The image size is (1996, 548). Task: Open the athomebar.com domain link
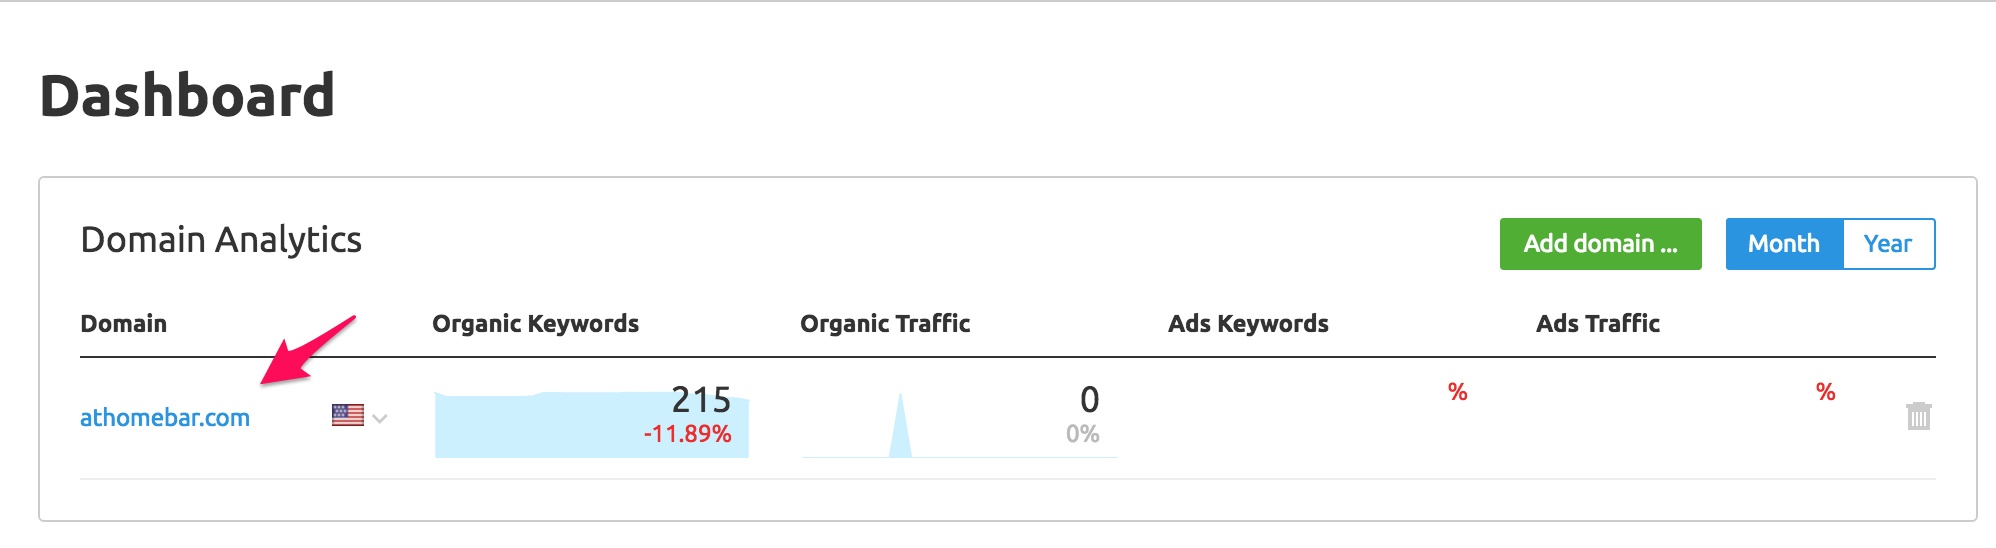tap(165, 418)
